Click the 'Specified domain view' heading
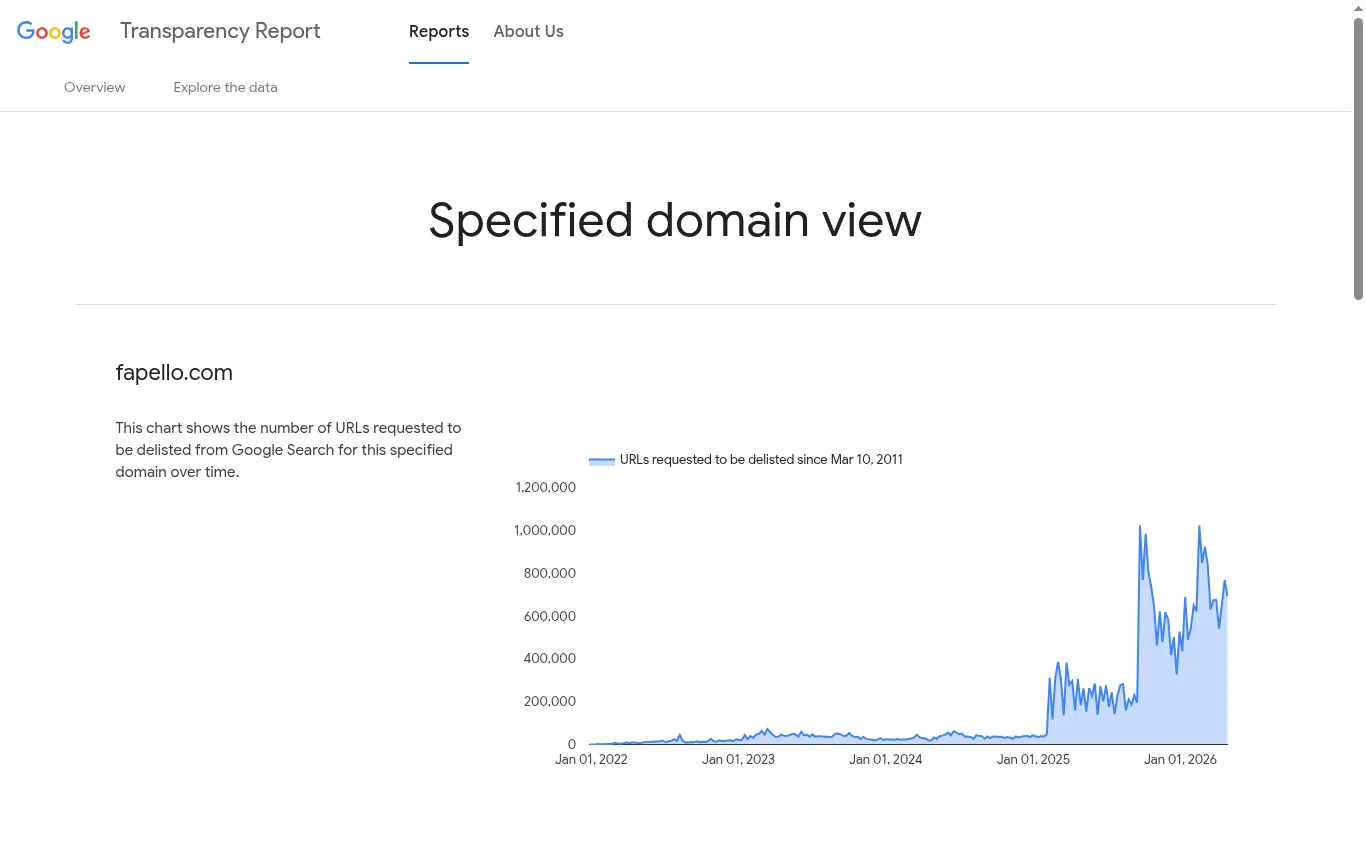The image size is (1366, 855). click(675, 220)
